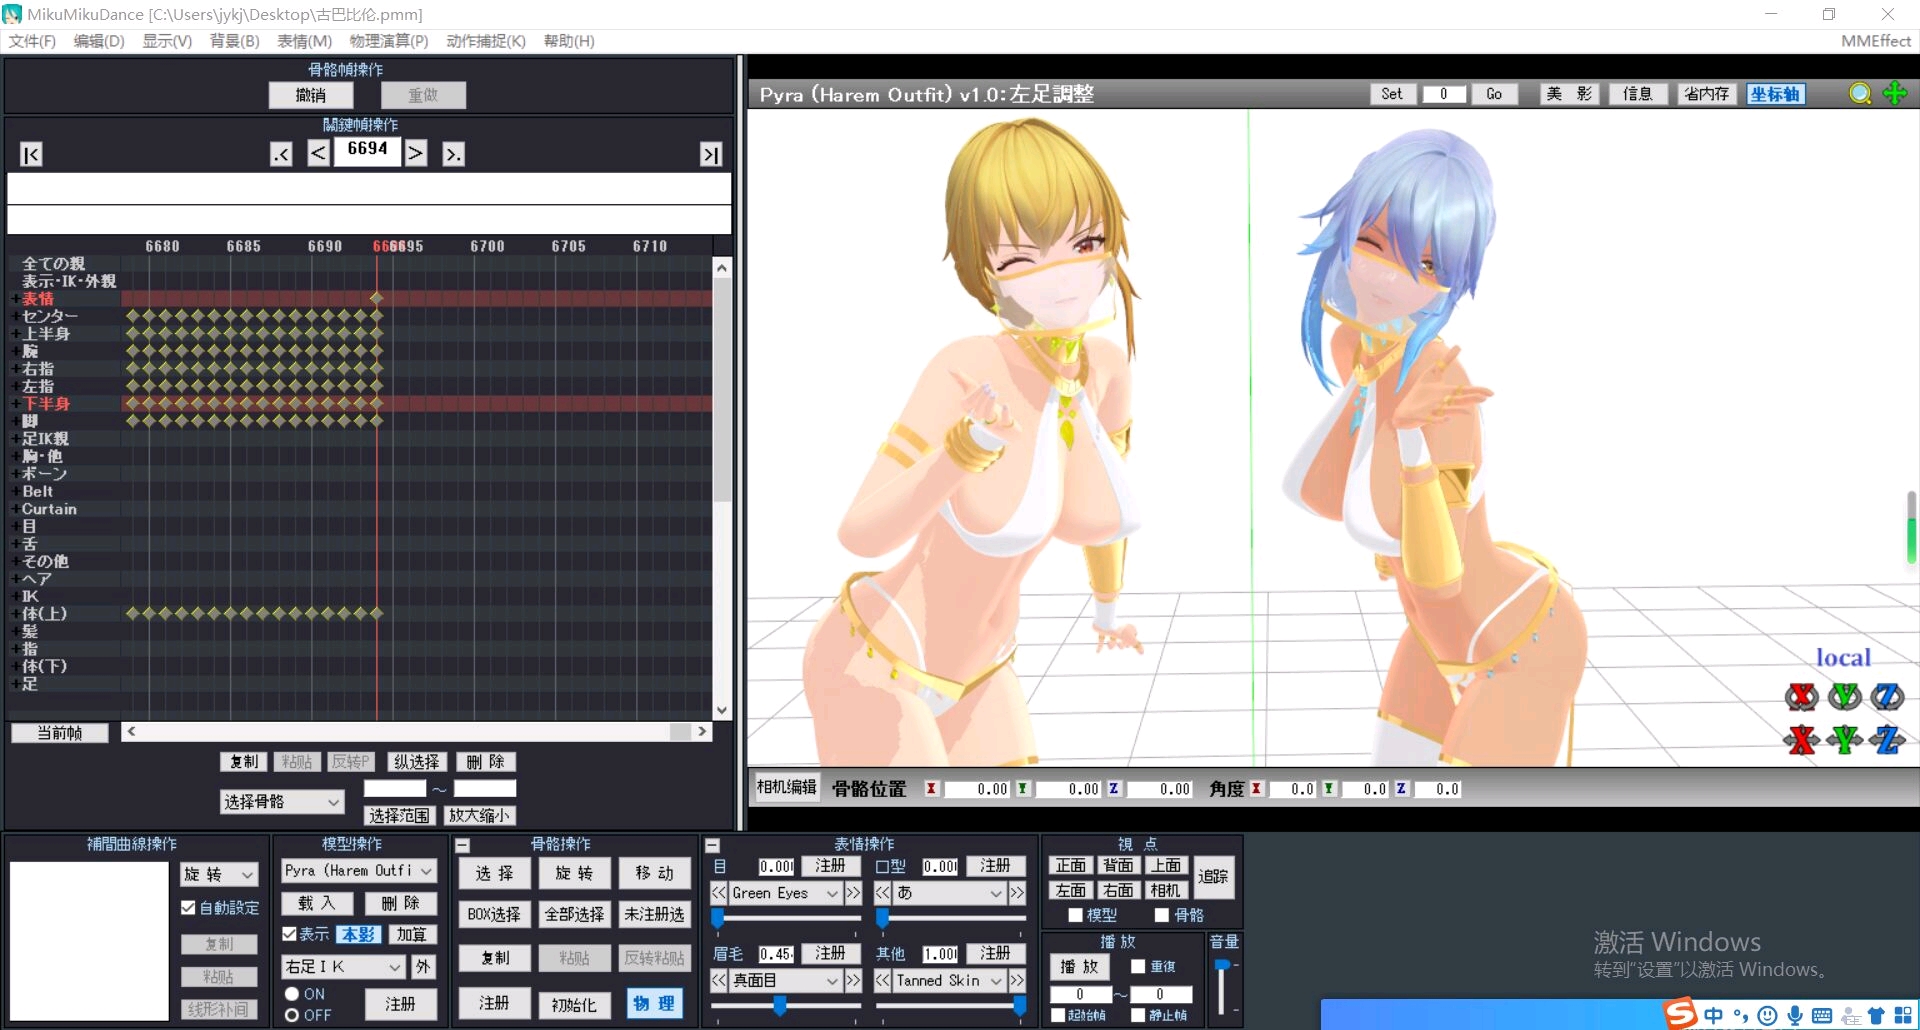Toggle 模型 checkbox in view panel

point(1075,915)
